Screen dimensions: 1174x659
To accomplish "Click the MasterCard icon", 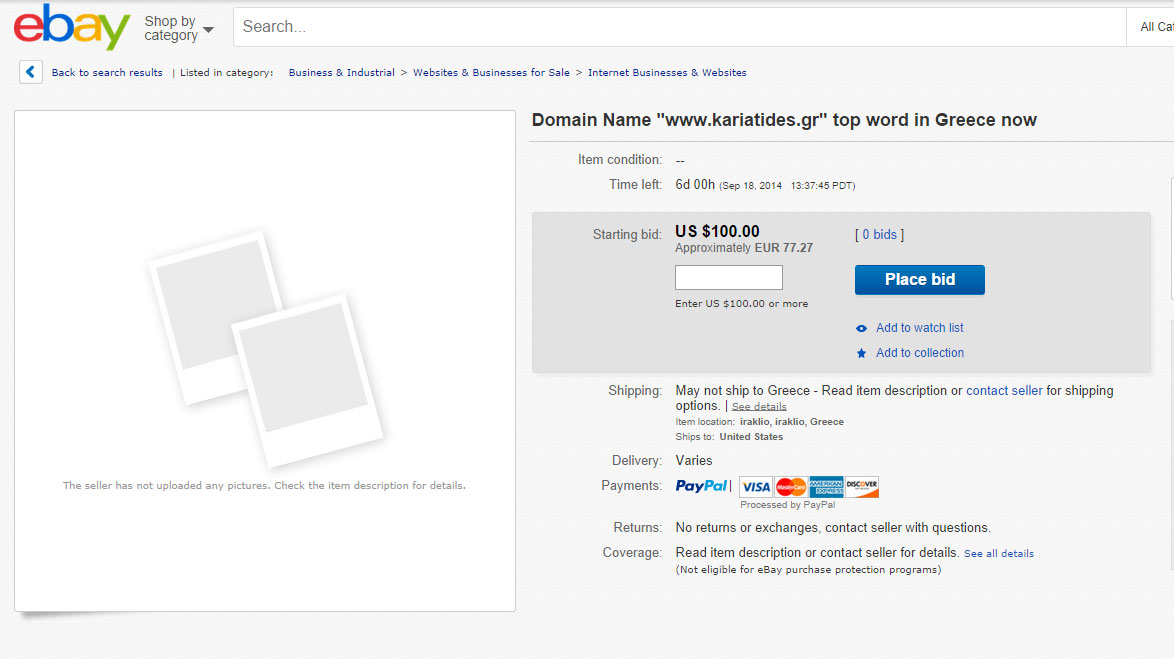I will click(x=791, y=487).
